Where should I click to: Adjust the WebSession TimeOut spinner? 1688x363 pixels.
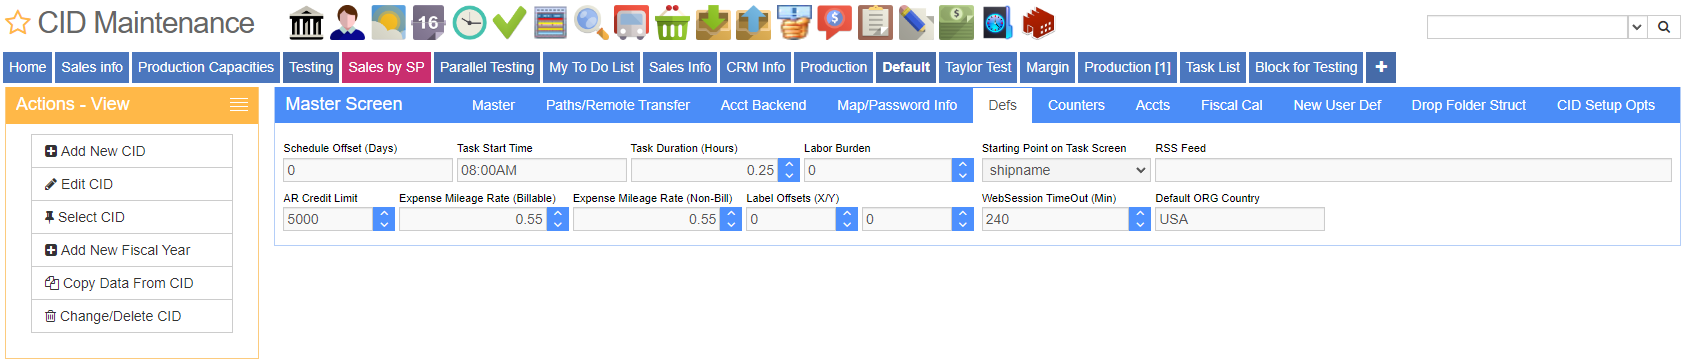click(1140, 219)
